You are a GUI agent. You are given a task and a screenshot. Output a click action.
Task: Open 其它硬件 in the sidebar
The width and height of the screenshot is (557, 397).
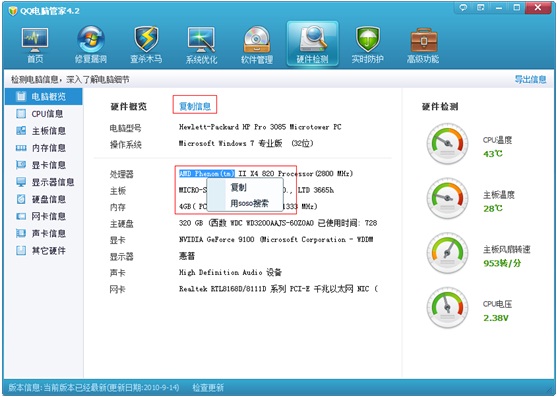pyautogui.click(x=44, y=251)
